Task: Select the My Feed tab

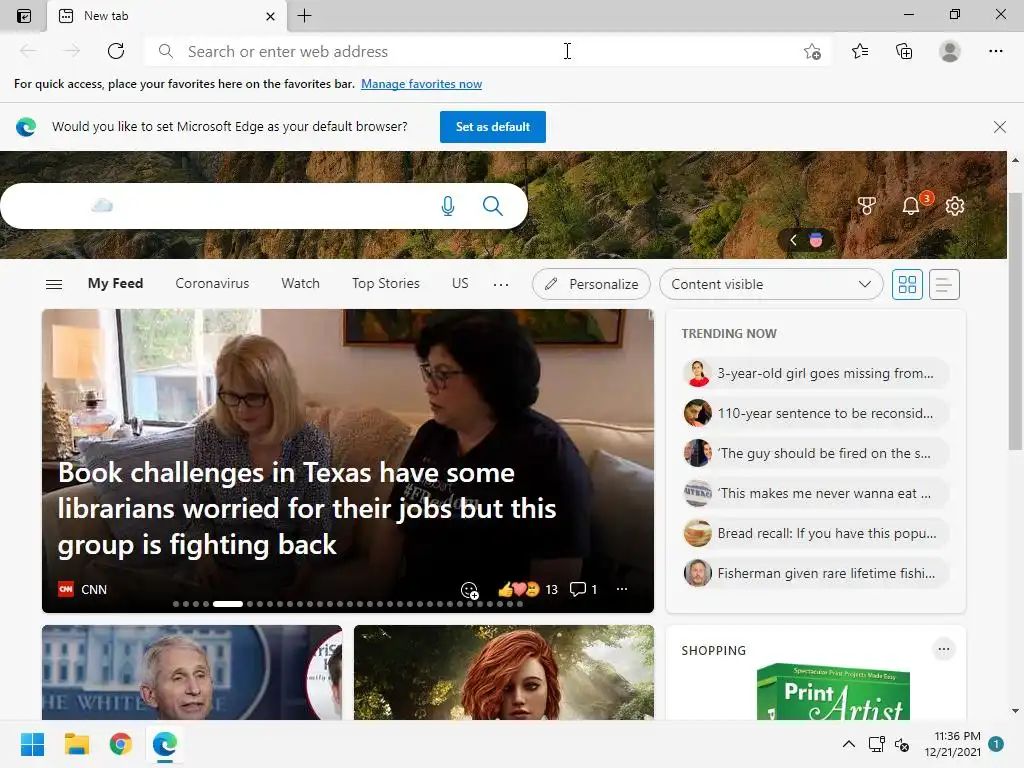Action: (x=116, y=283)
